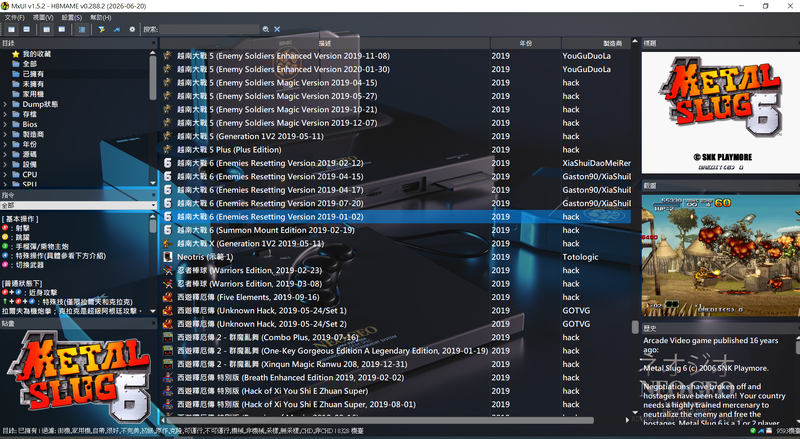Click the horizontal scrollbar under game list

click(x=380, y=421)
